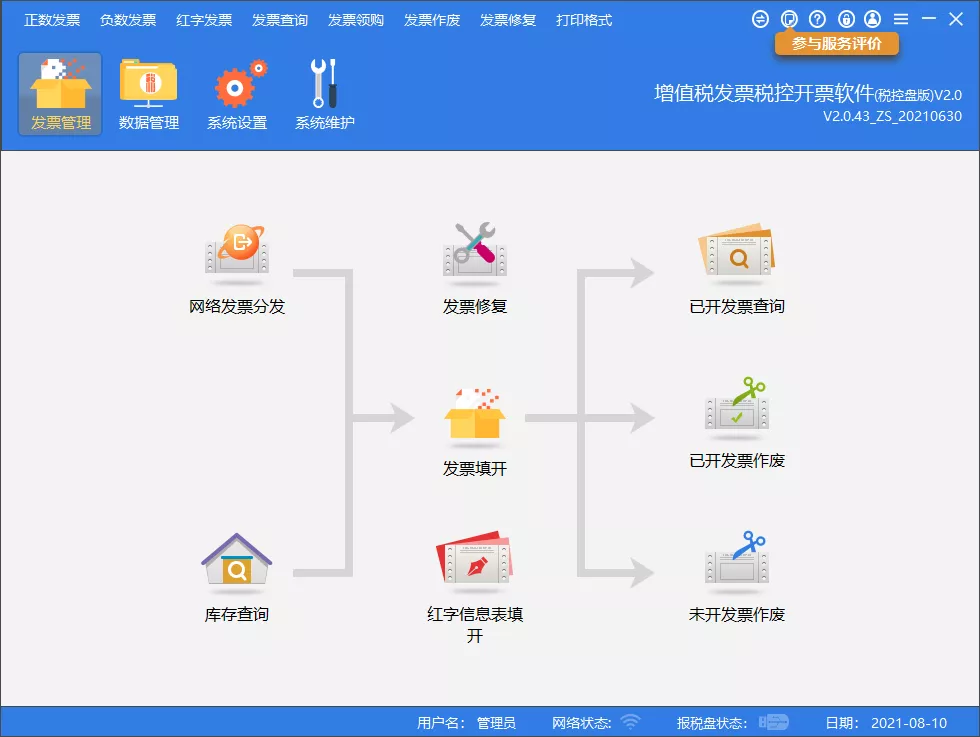Click the help question mark icon
The height and width of the screenshot is (737, 980).
coord(817,18)
